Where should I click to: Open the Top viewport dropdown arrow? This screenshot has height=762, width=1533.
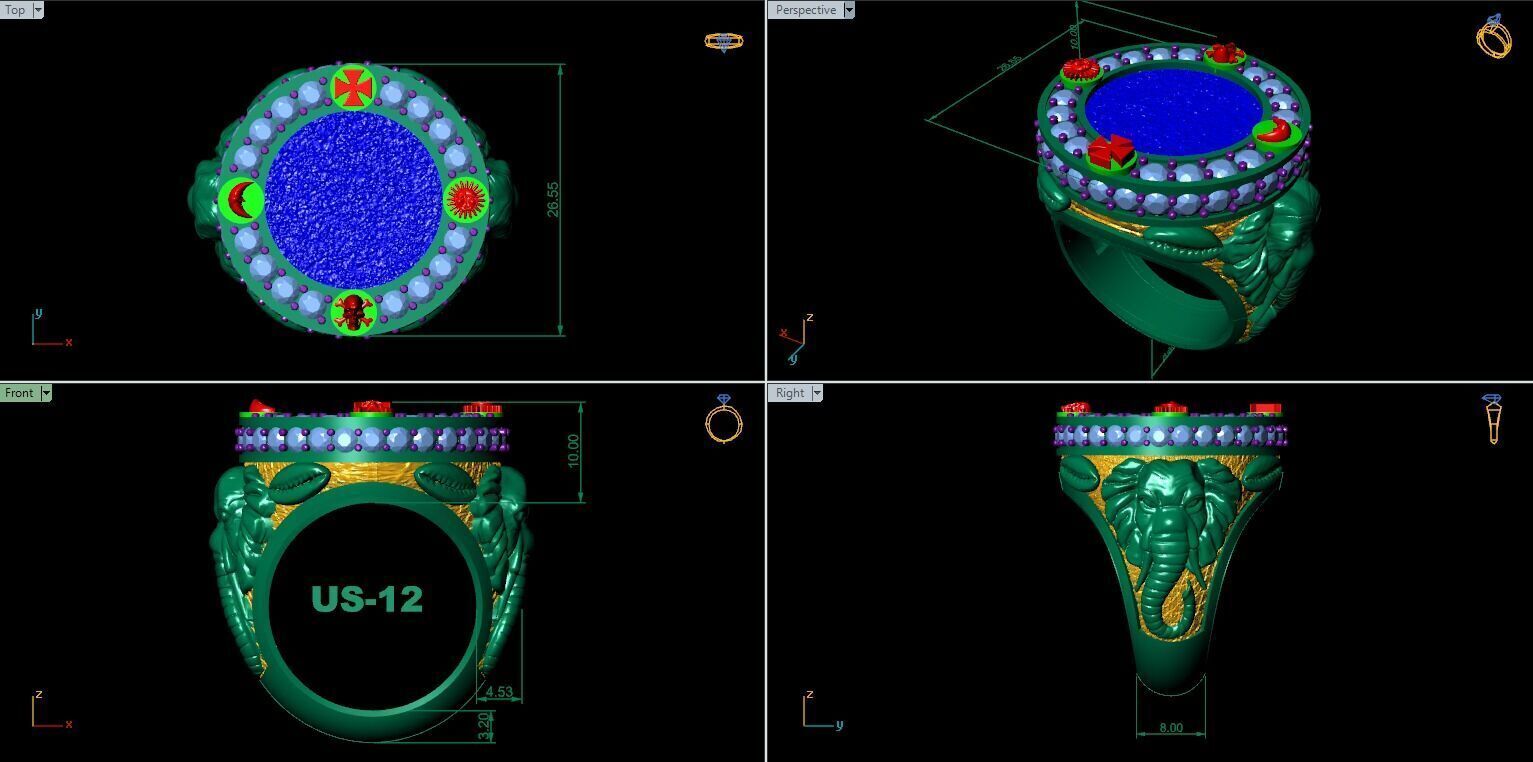(x=38, y=10)
